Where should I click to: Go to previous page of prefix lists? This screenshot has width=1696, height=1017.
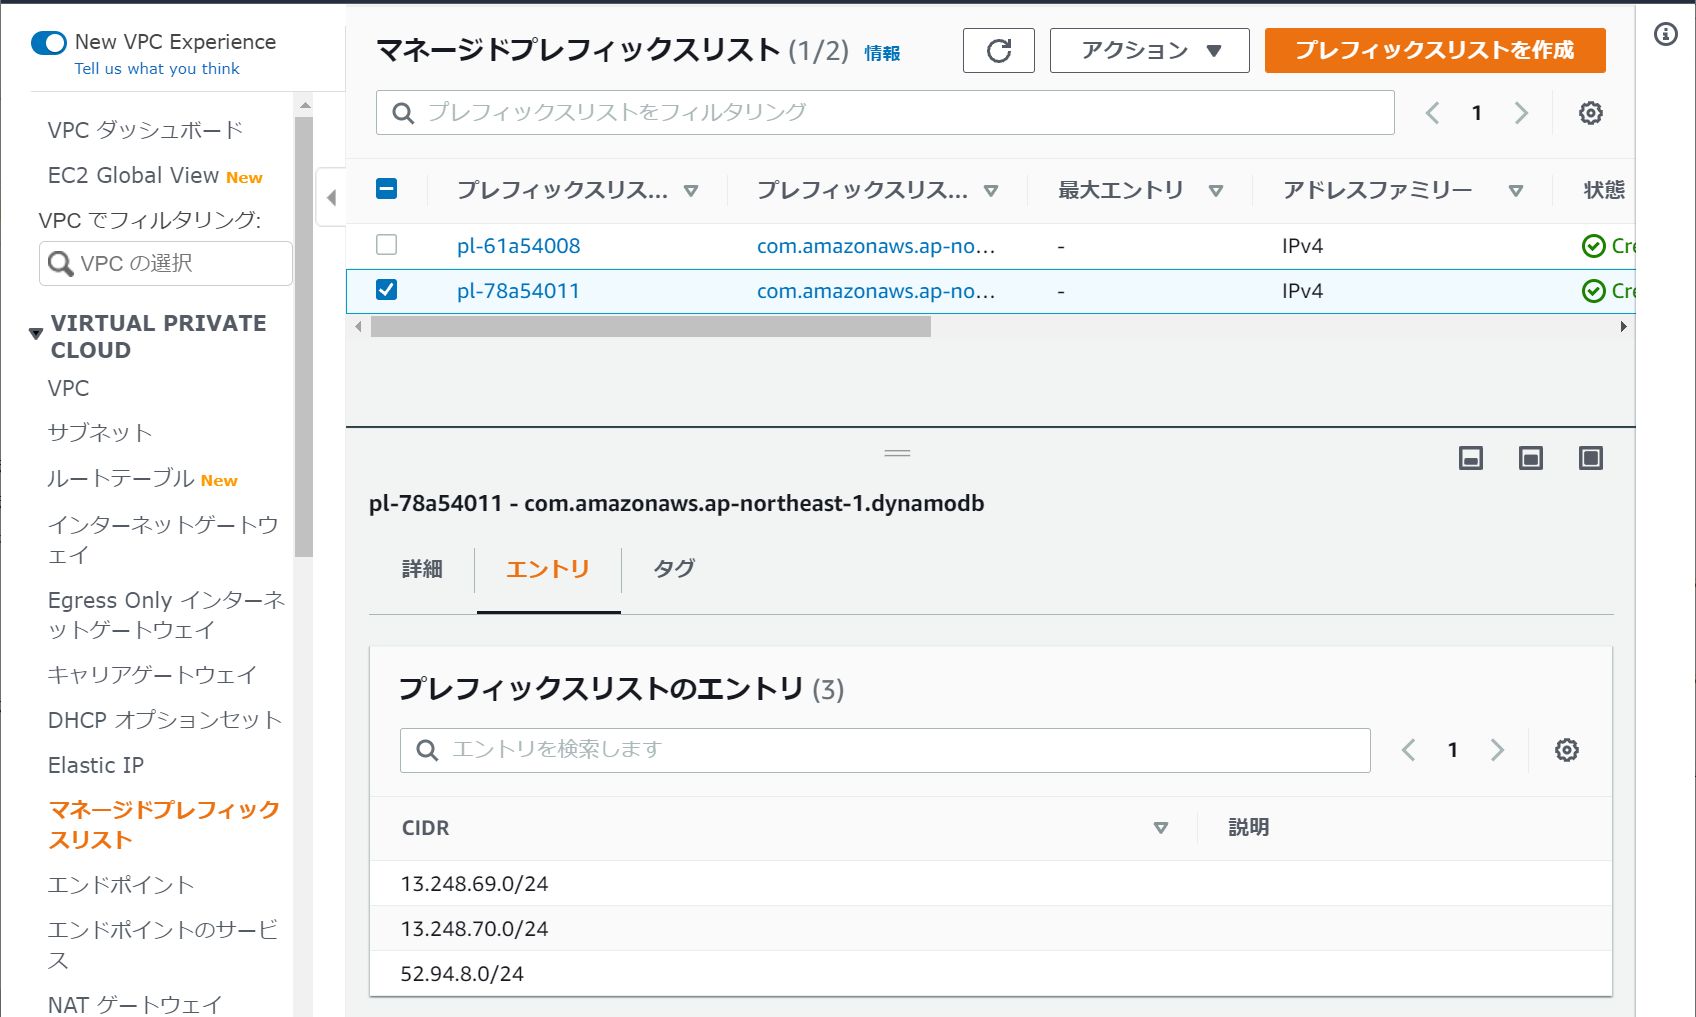[1432, 113]
